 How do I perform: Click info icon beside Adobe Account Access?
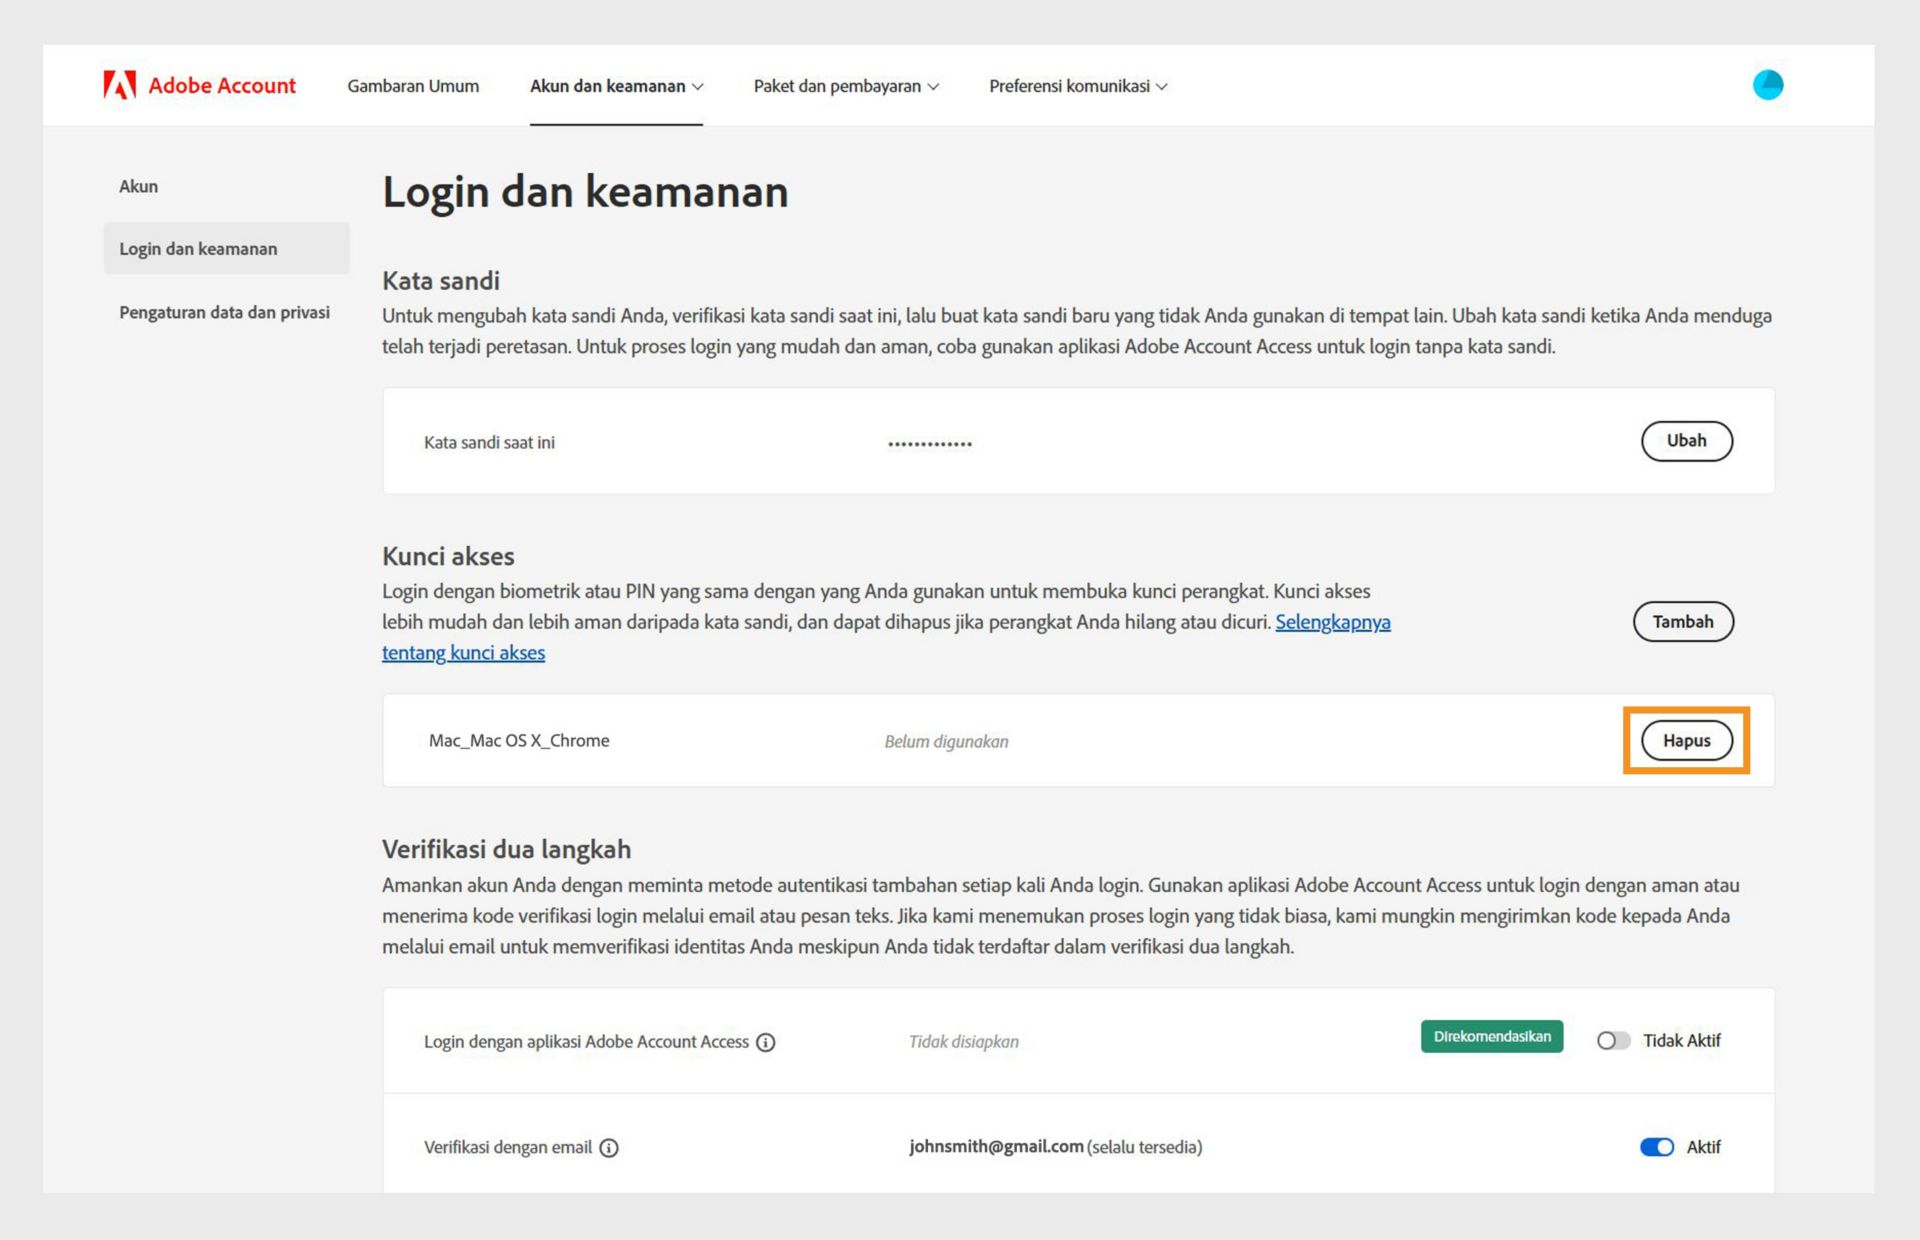[766, 1042]
